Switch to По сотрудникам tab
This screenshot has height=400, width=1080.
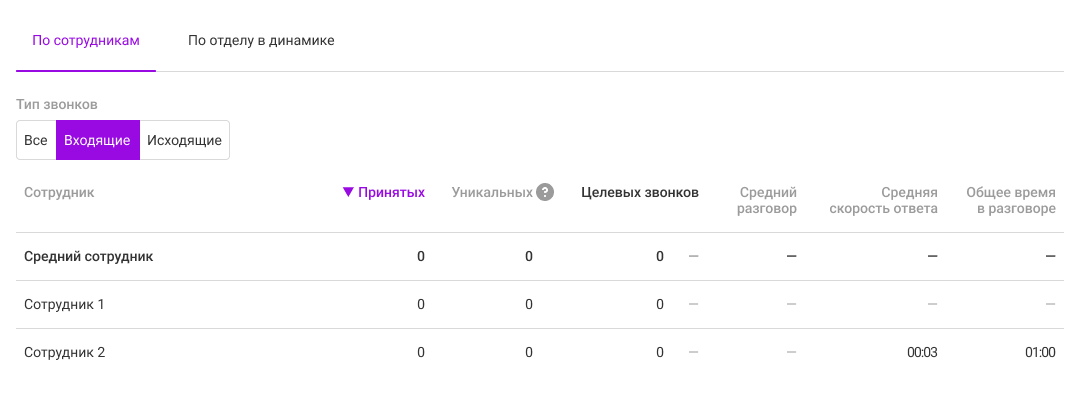tap(86, 41)
